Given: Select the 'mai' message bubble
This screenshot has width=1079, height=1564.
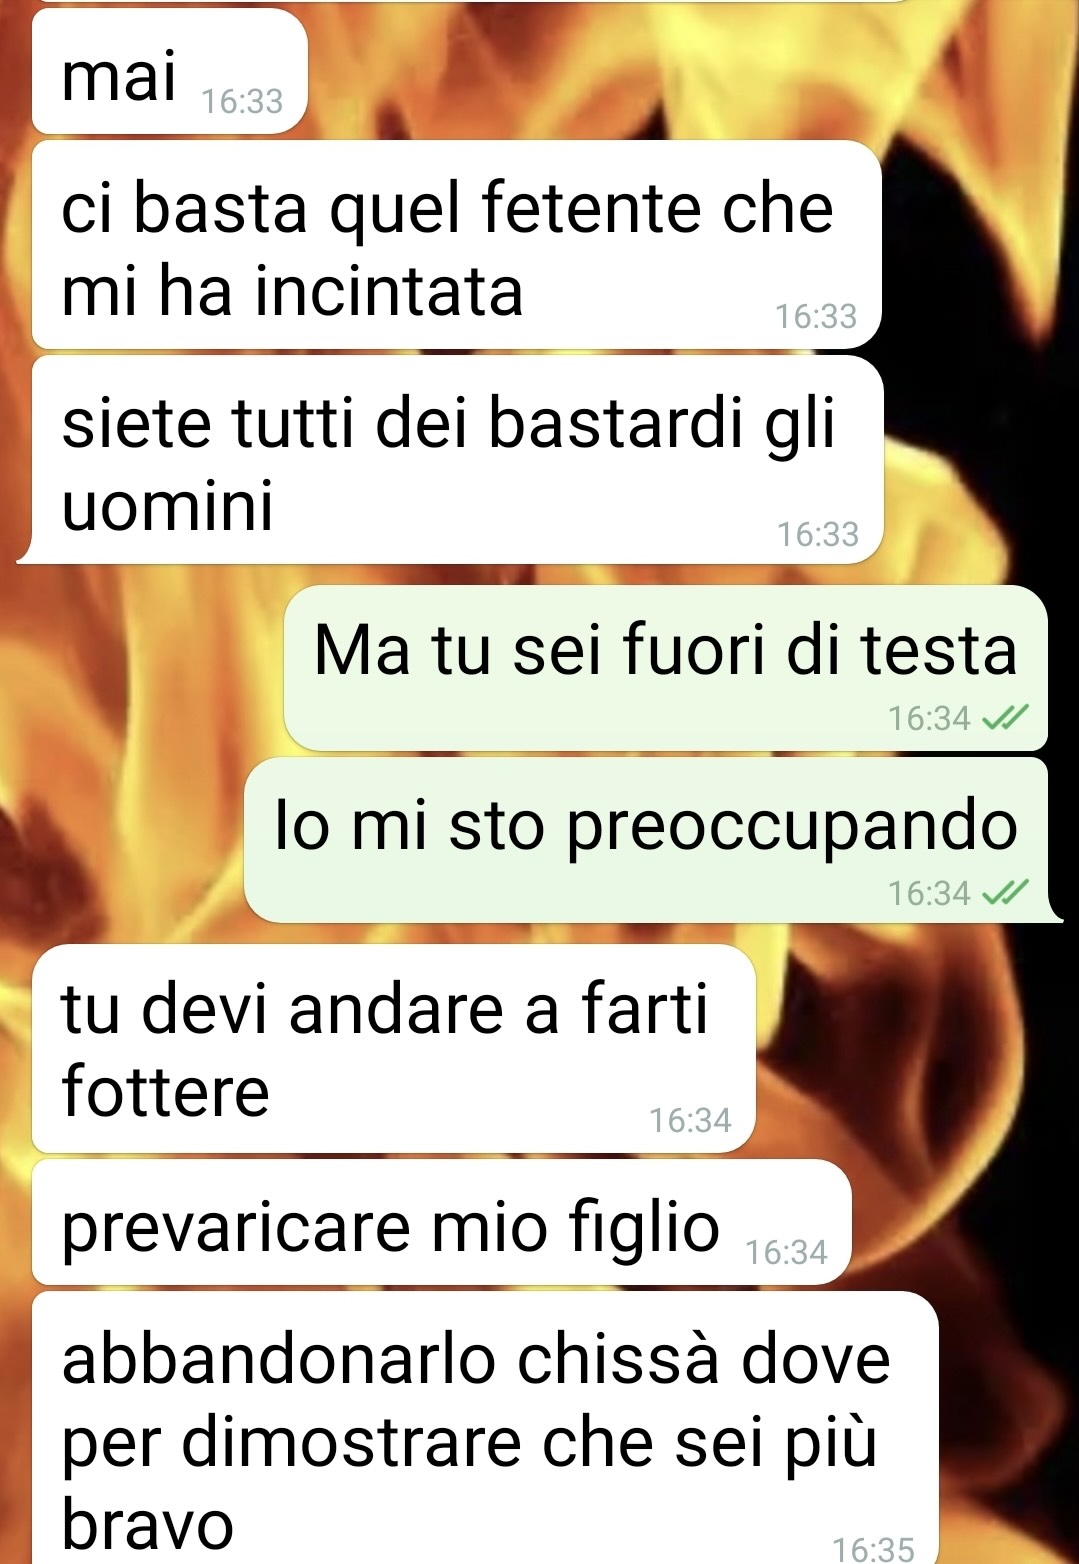Looking at the screenshot, I should click(x=169, y=71).
